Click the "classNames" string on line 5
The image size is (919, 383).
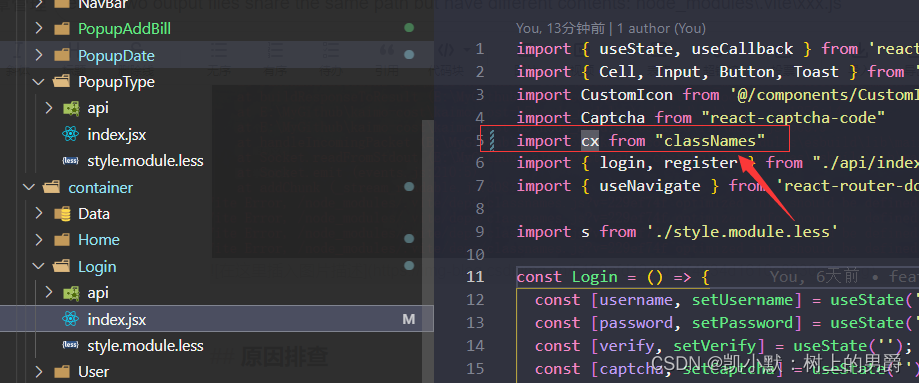pyautogui.click(x=710, y=140)
